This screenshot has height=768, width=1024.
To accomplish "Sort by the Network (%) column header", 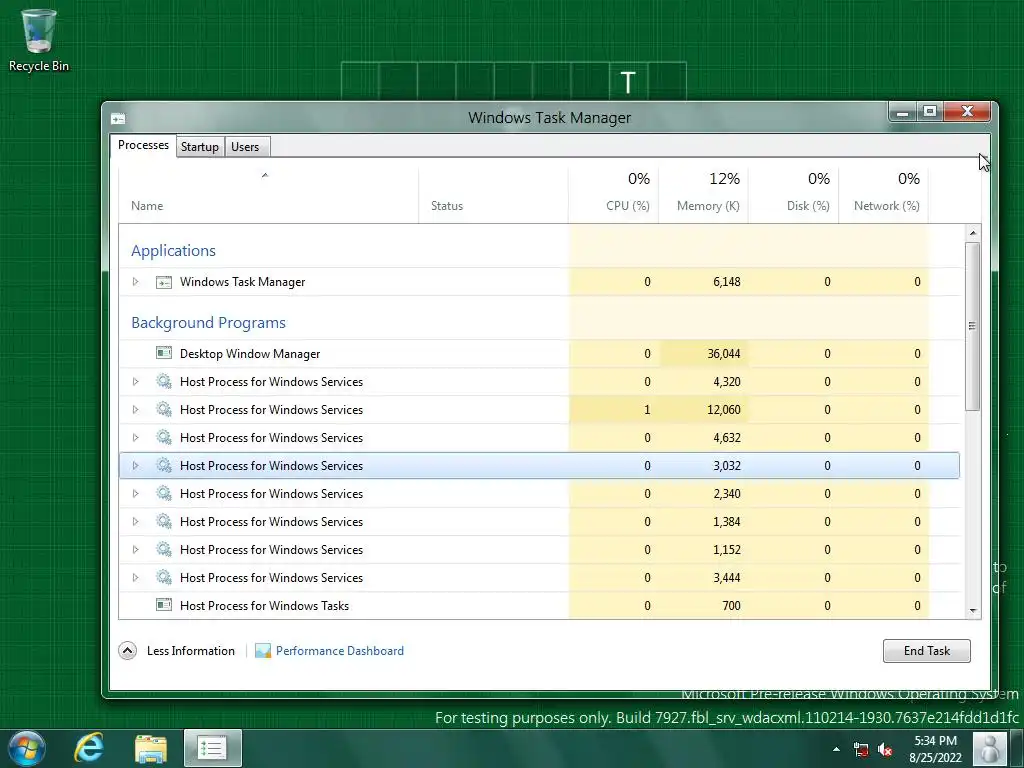I will (884, 195).
